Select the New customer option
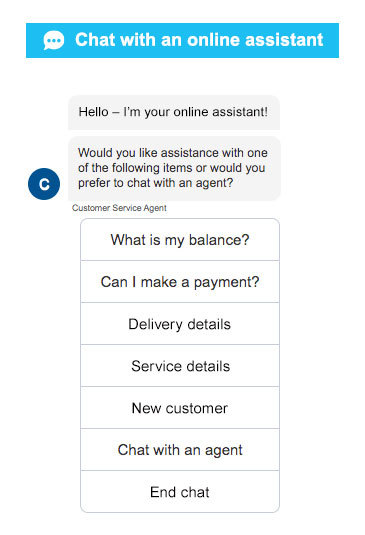 tap(180, 408)
